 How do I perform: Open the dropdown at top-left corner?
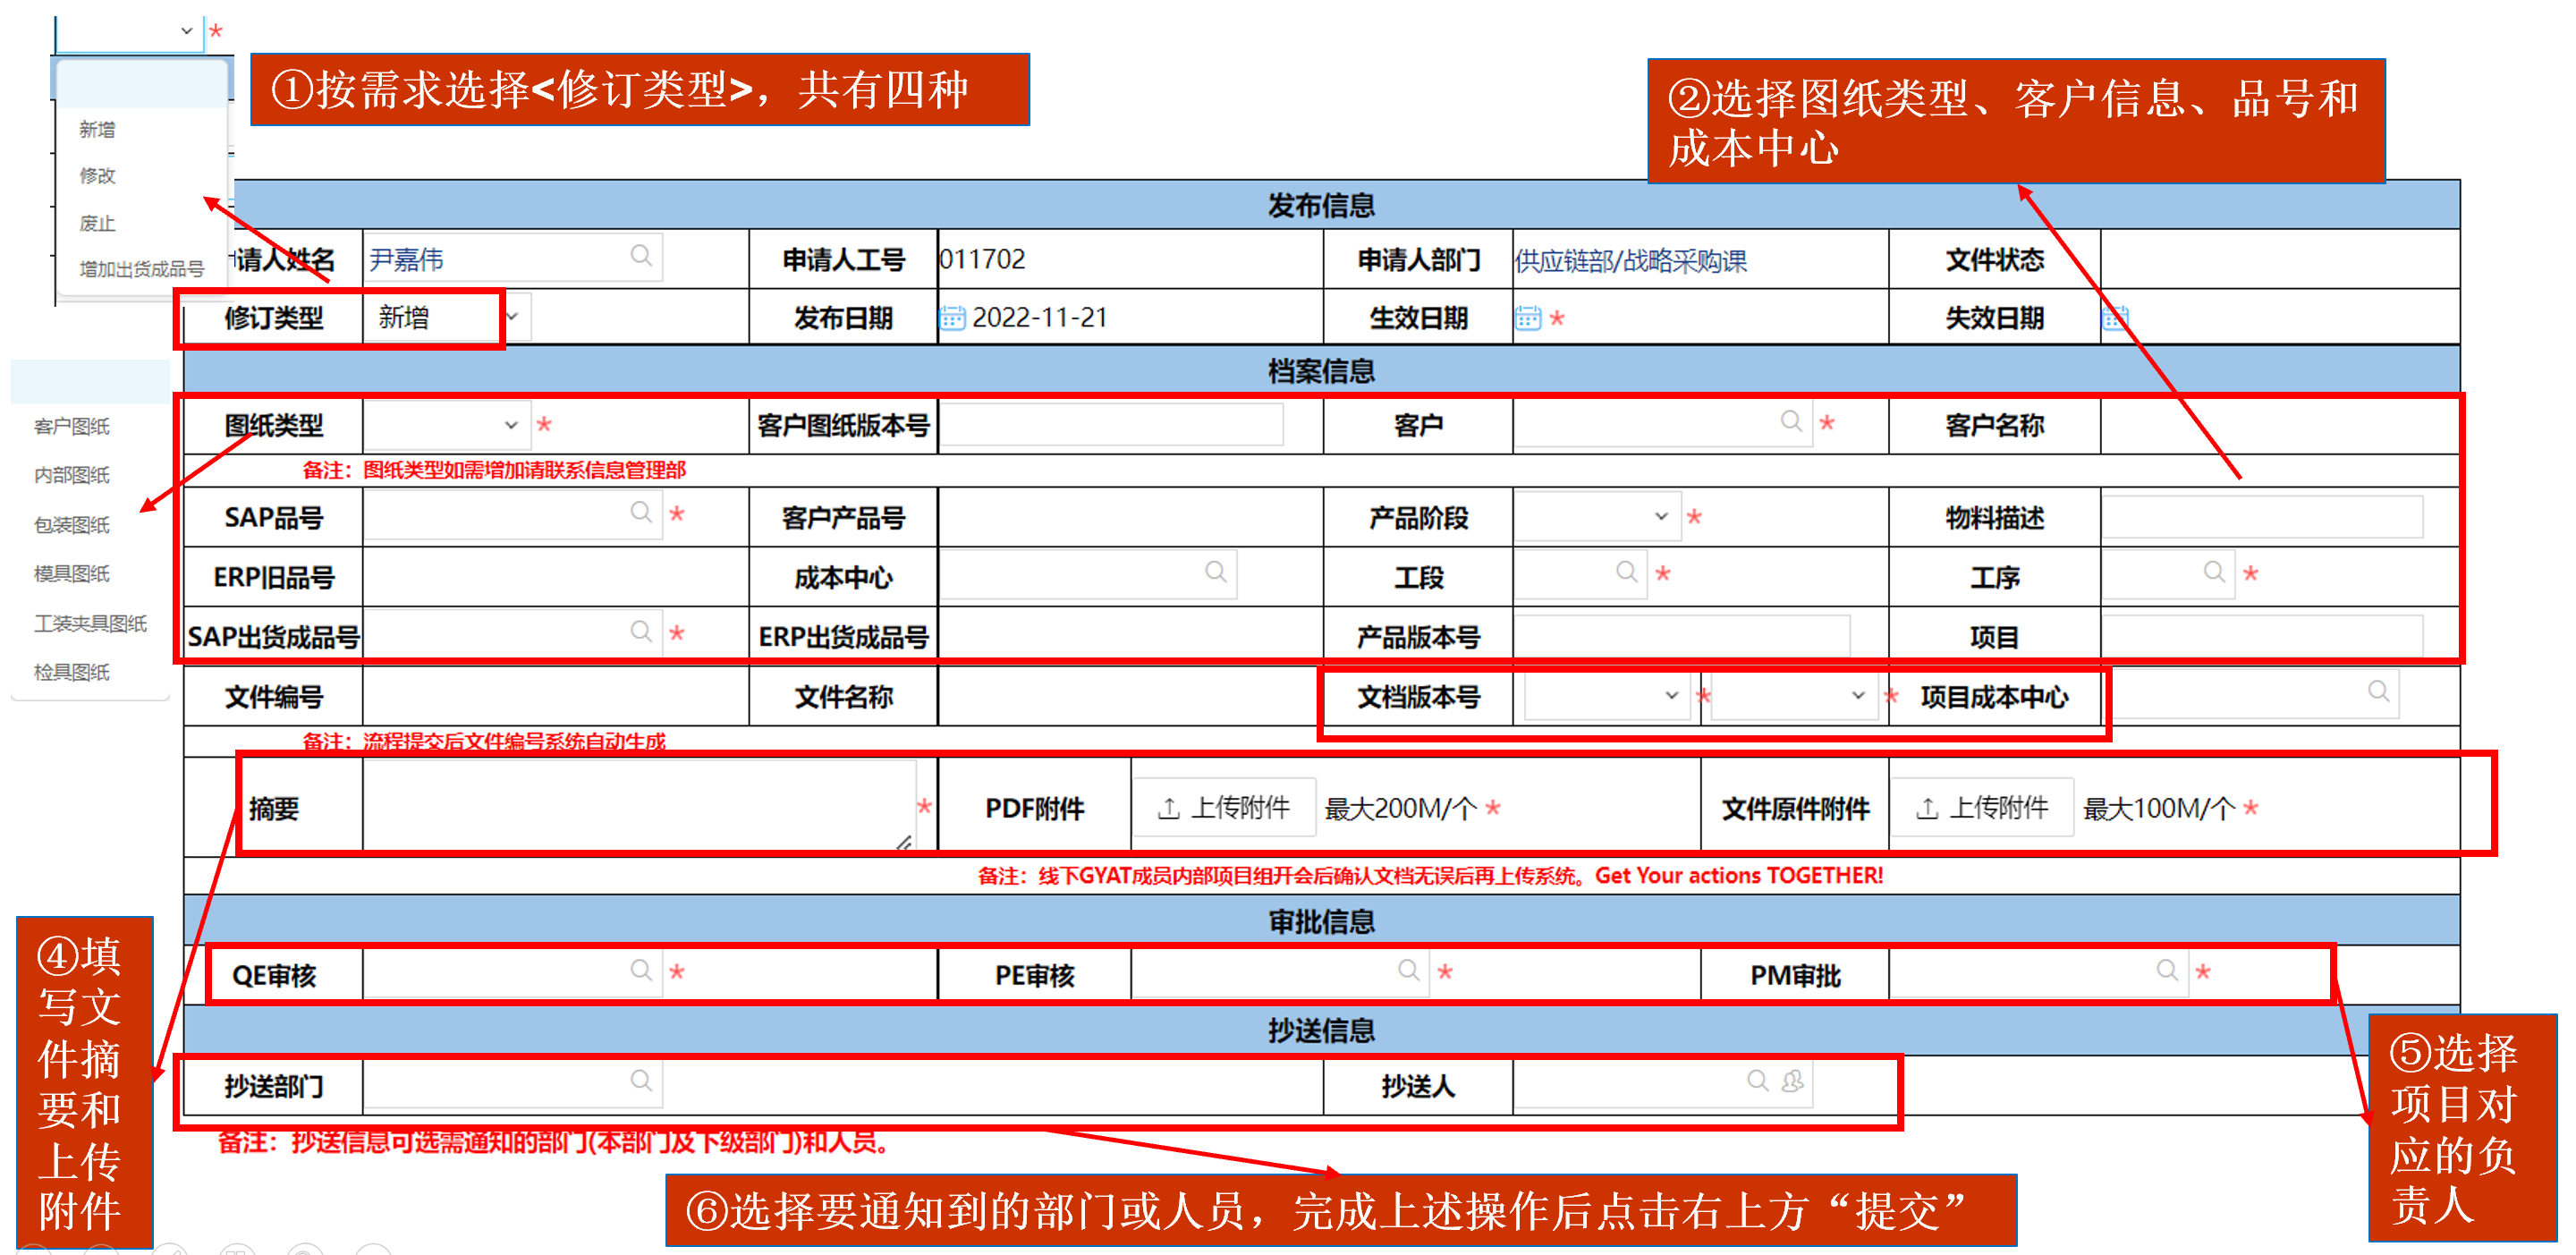click(x=129, y=32)
